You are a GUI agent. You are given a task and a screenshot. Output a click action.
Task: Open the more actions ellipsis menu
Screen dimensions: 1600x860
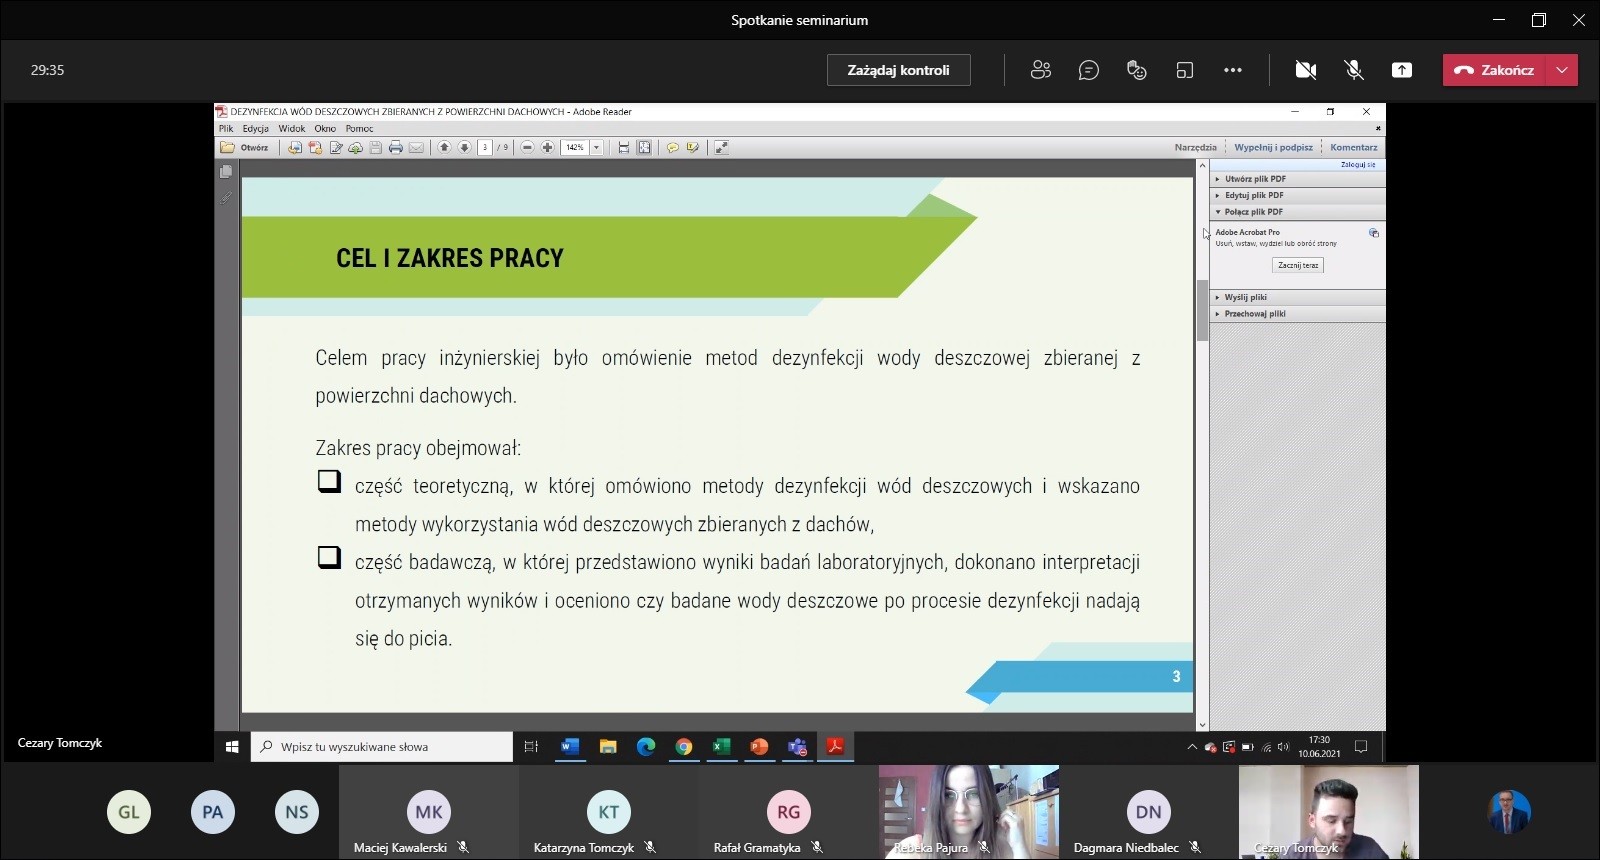[x=1233, y=70]
